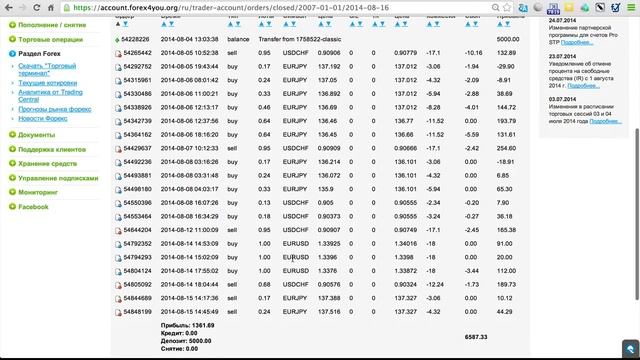This screenshot has height=360, width=640.
Task: Select order number 54794293
Action: [138, 257]
